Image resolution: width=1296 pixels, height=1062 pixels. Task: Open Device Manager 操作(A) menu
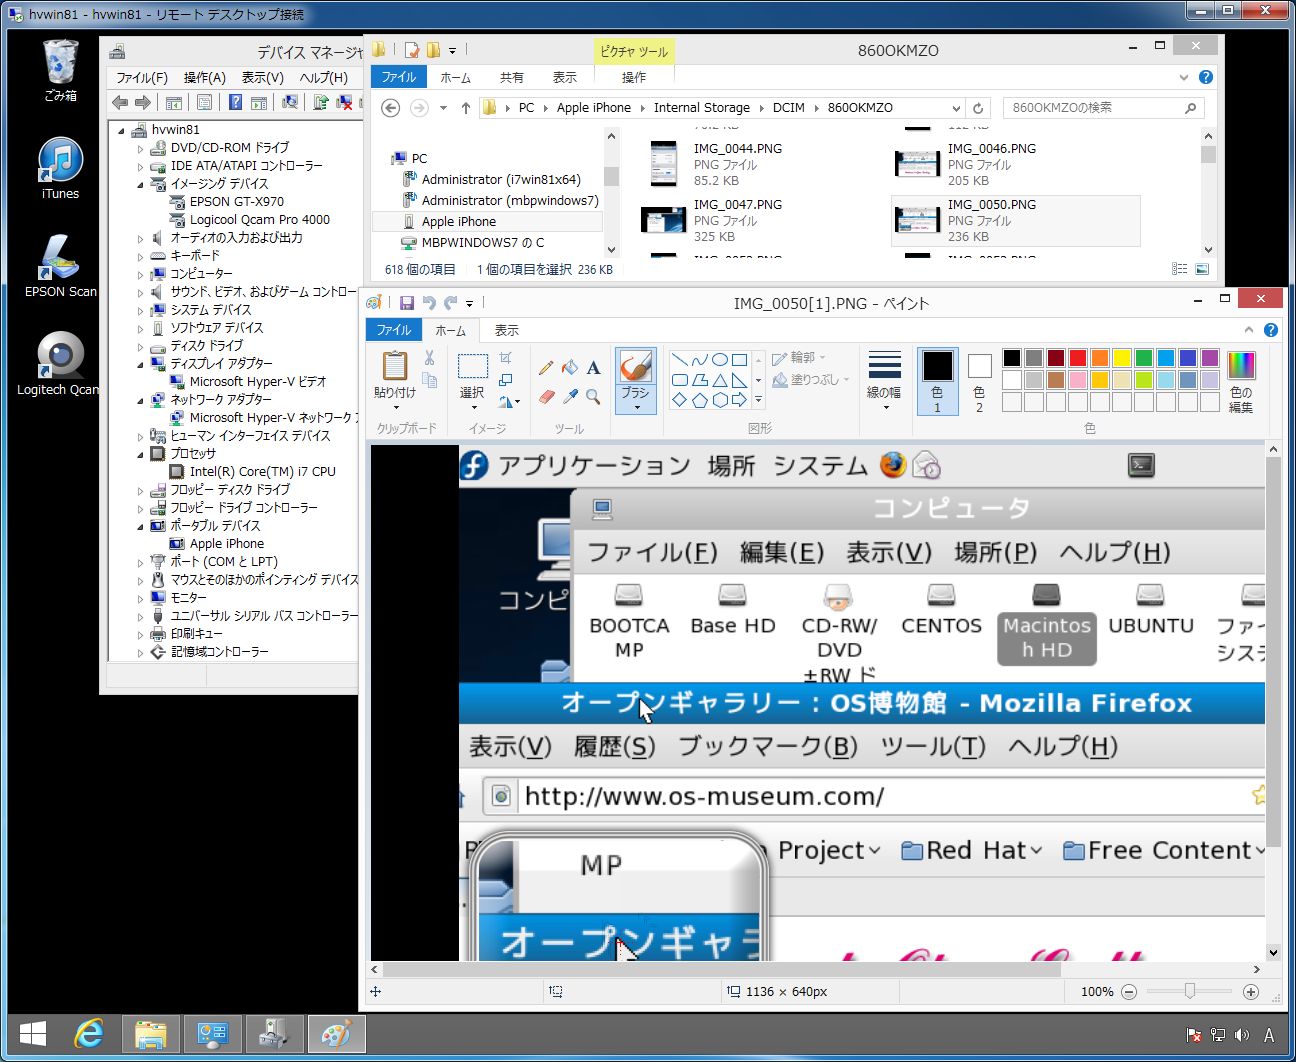click(205, 77)
